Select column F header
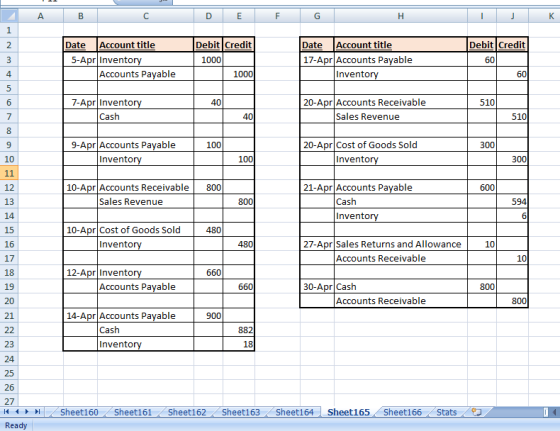Image resolution: width=560 pixels, height=431 pixels. 278,16
